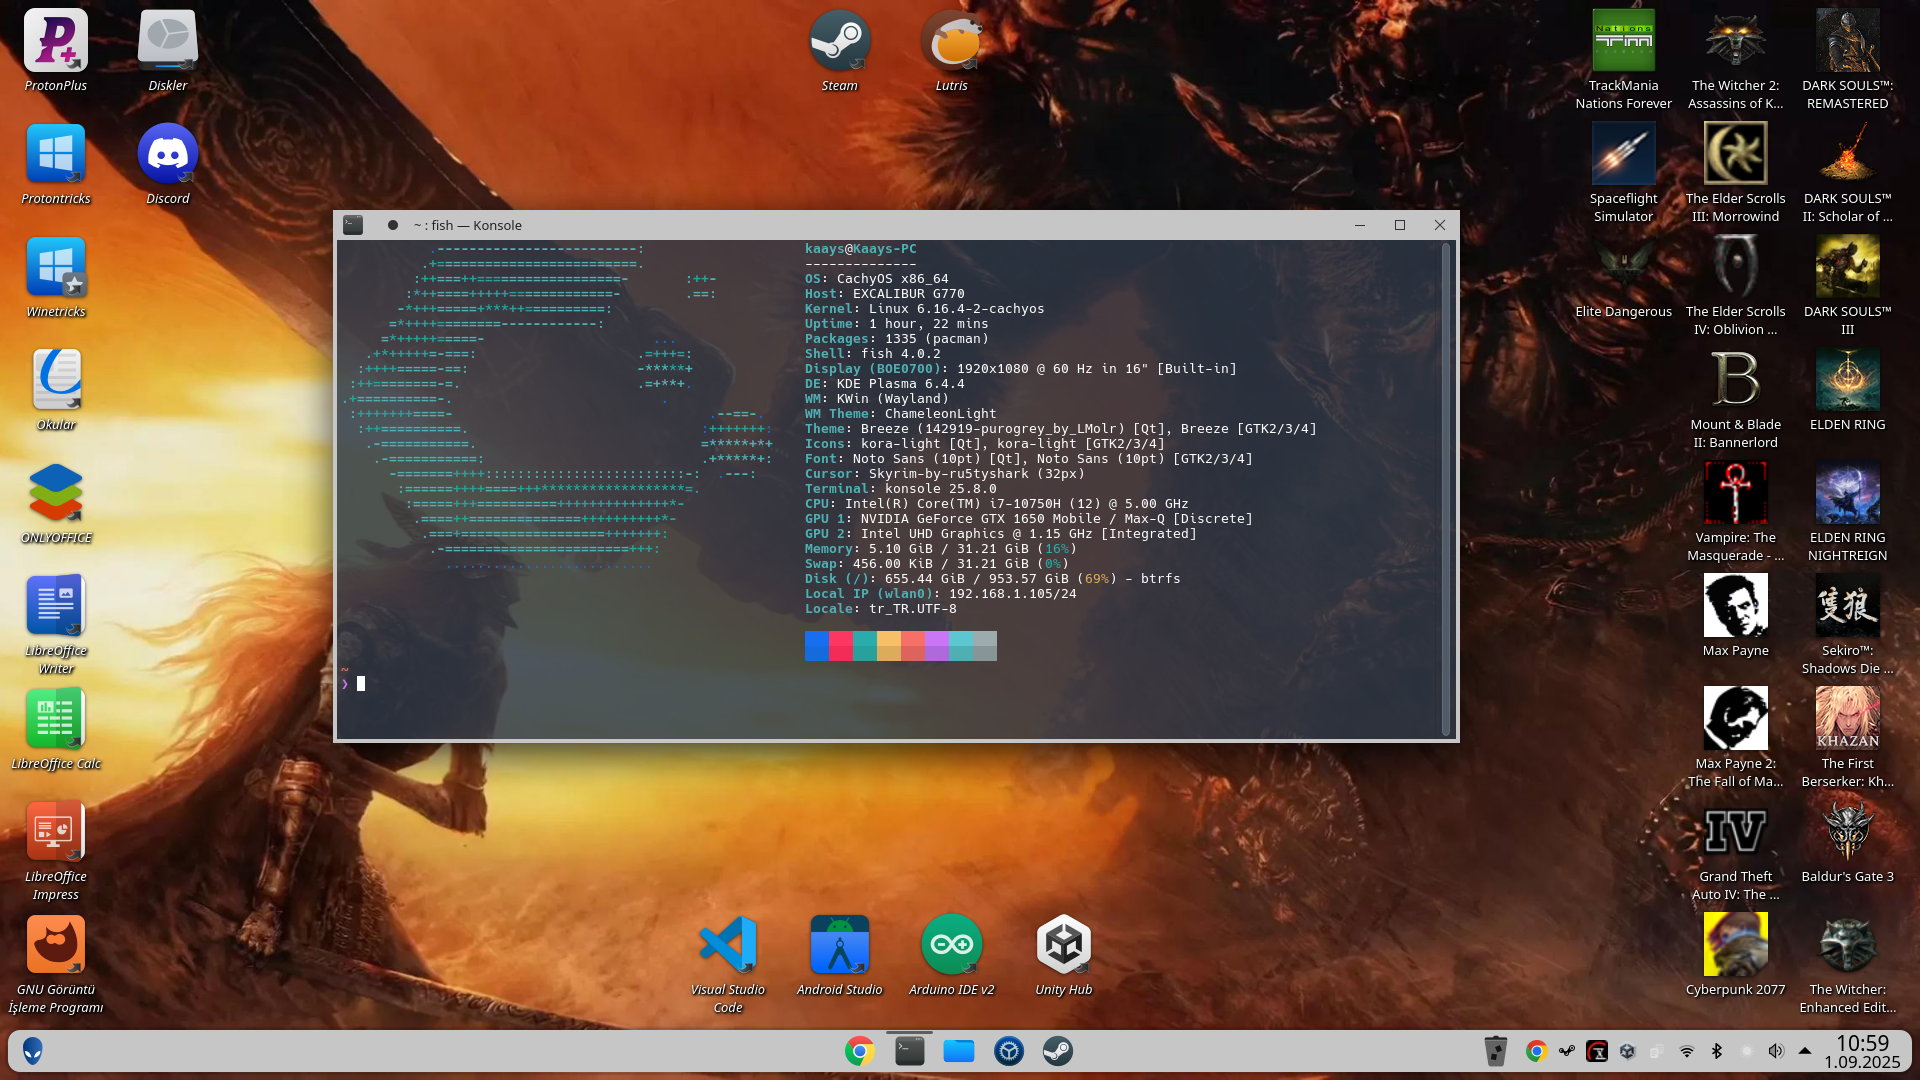This screenshot has width=1920, height=1080.
Task: Launch the GNU image program (GIMP) icon
Action: (56, 945)
